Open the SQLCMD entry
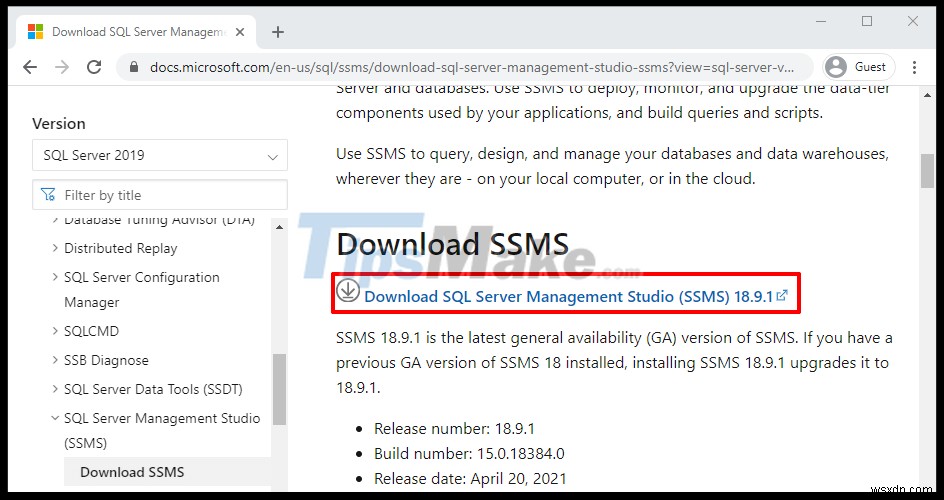Viewport: 944px width, 500px height. pos(92,332)
